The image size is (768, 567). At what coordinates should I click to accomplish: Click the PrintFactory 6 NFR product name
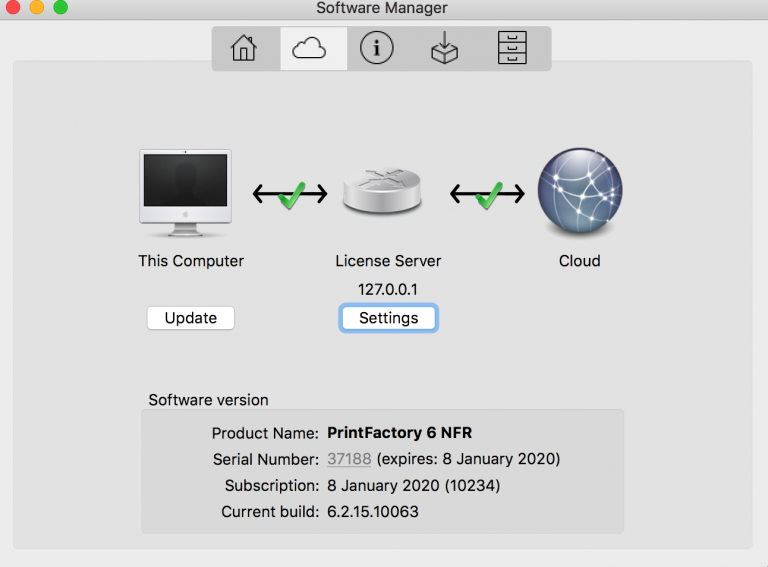pyautogui.click(x=400, y=433)
